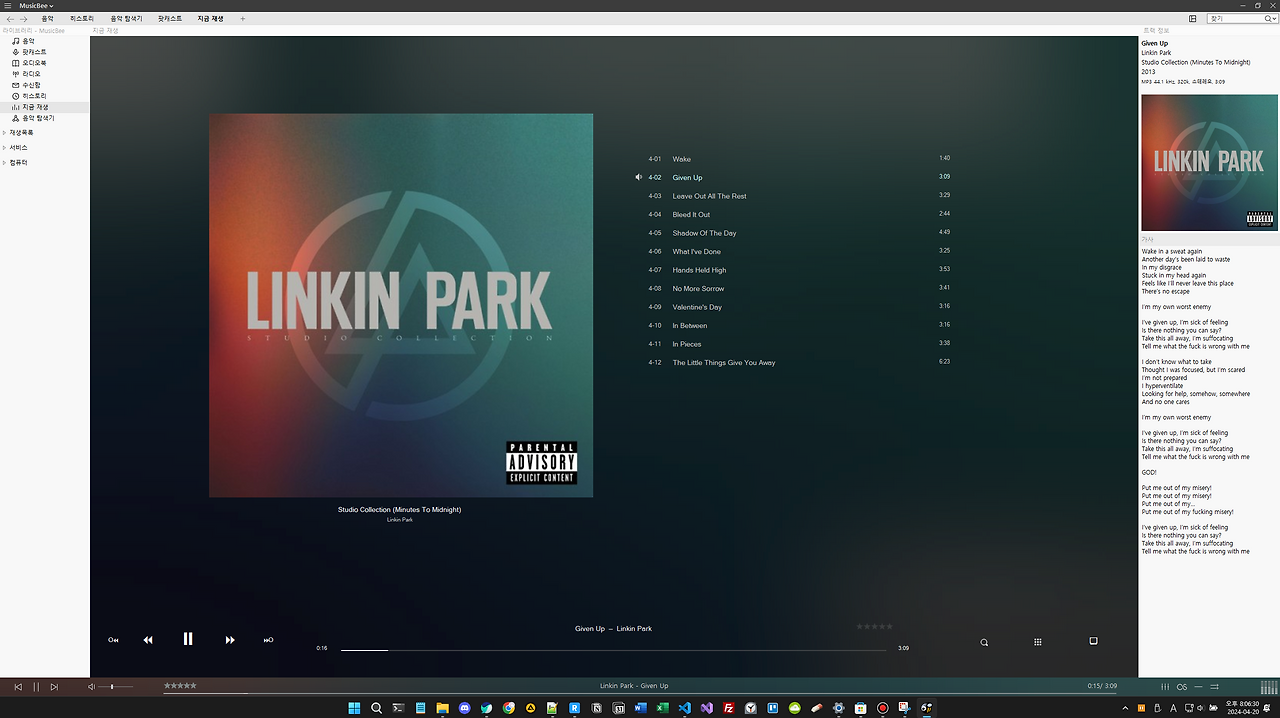Click the next track button in main player
The width and height of the screenshot is (1280, 718).
[x=268, y=640]
